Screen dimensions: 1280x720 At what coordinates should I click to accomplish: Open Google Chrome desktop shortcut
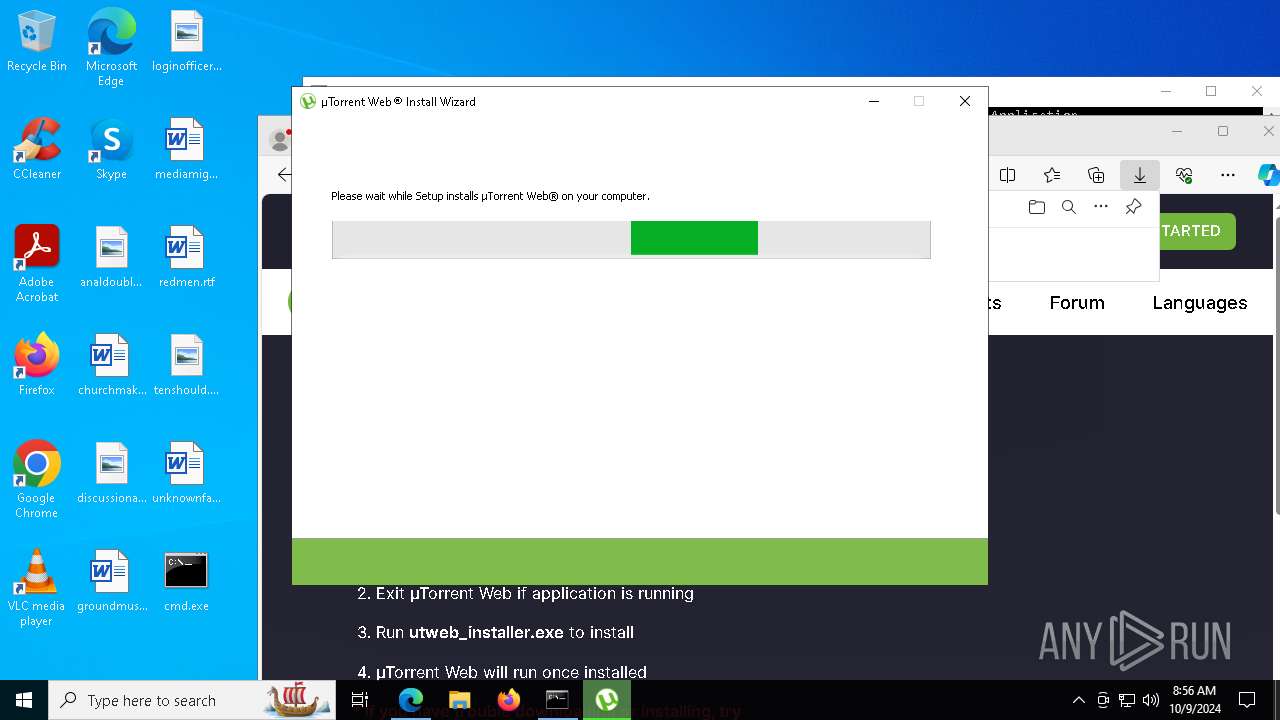(x=37, y=480)
